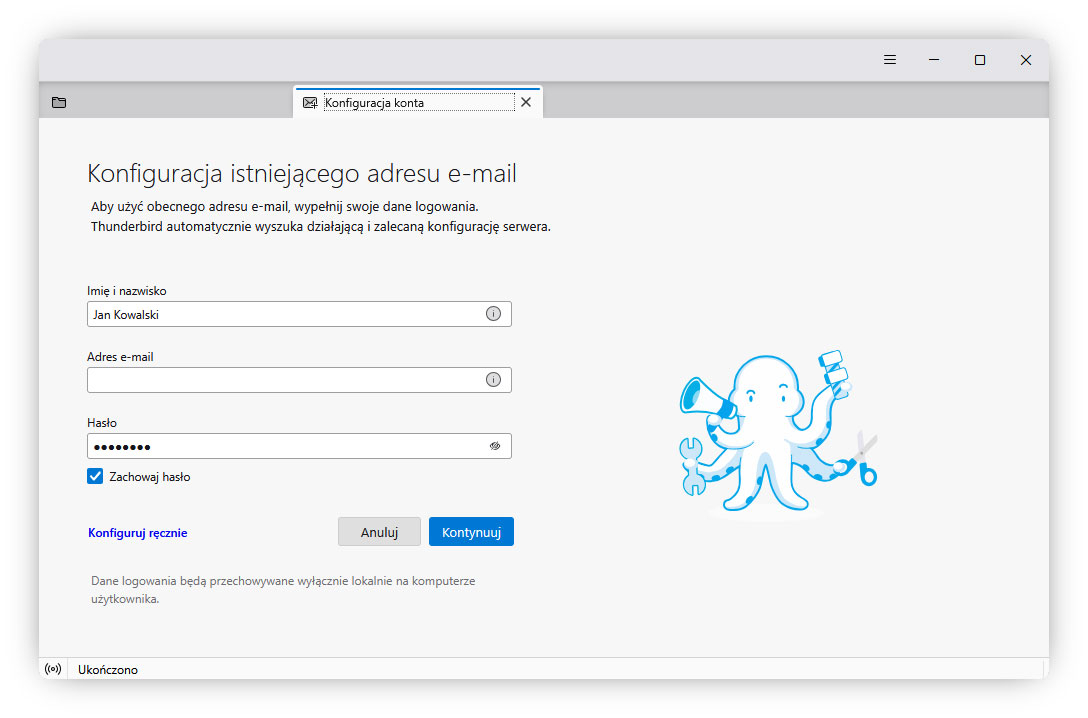Click the Jan Kowalski text in the name box
1088x718 pixels.
tap(123, 313)
